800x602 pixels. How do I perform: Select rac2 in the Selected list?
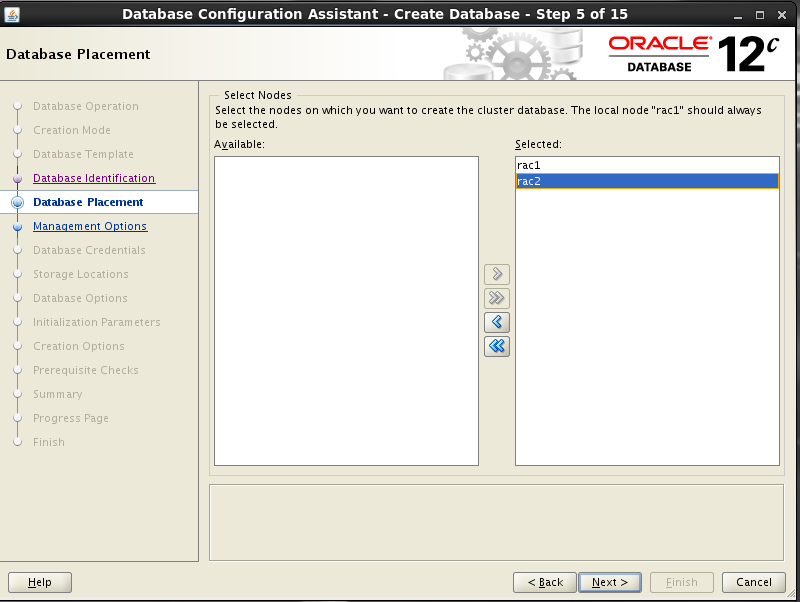click(x=647, y=181)
